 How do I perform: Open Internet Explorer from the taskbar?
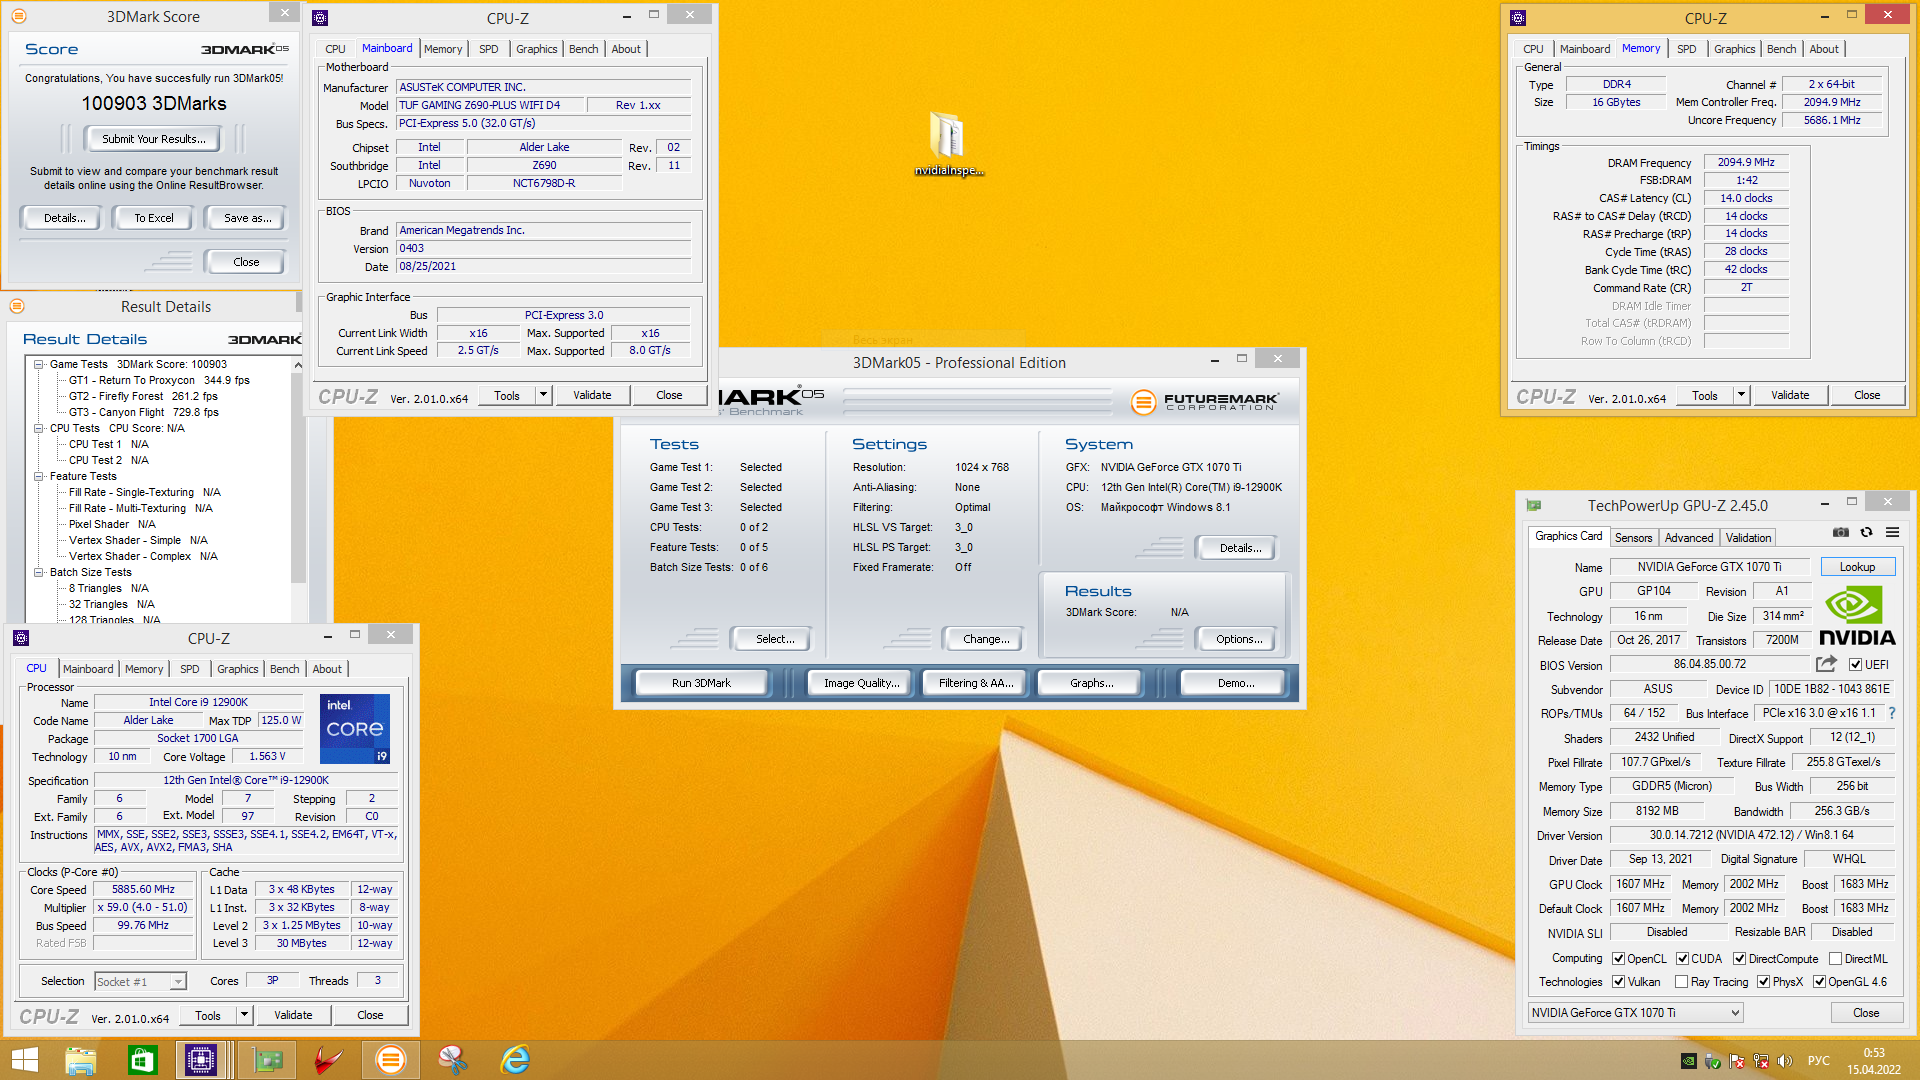tap(515, 1060)
